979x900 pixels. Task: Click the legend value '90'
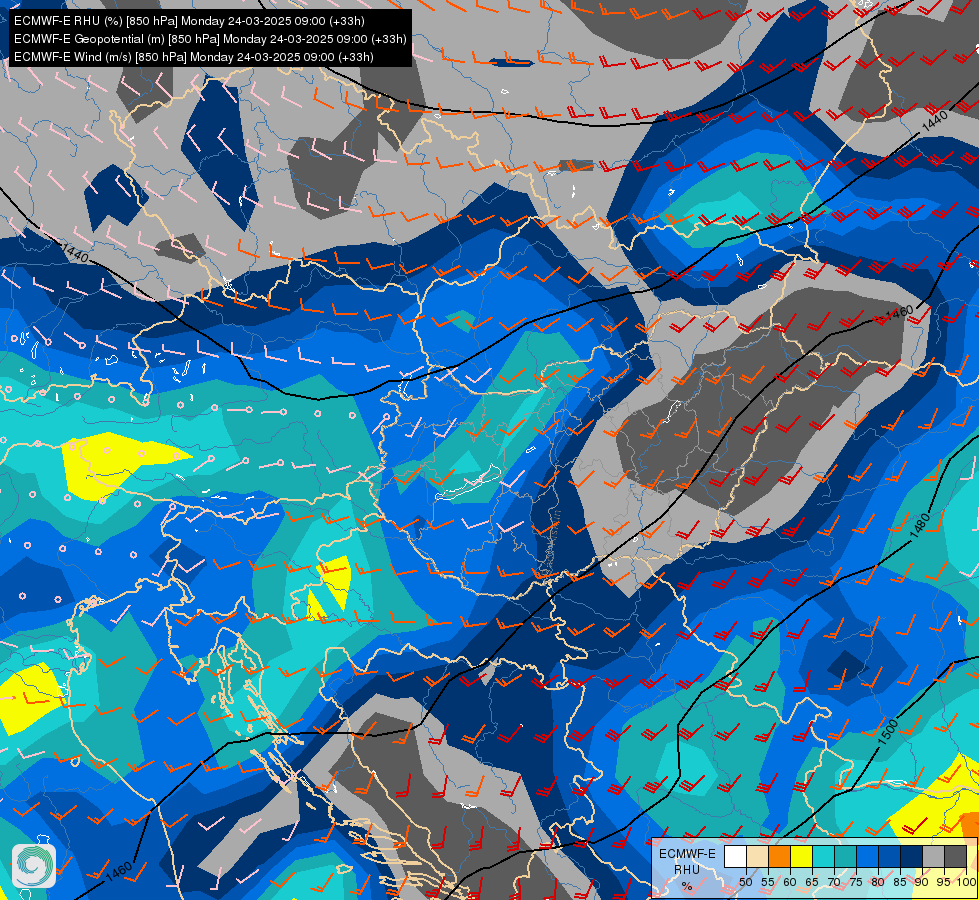tap(922, 883)
